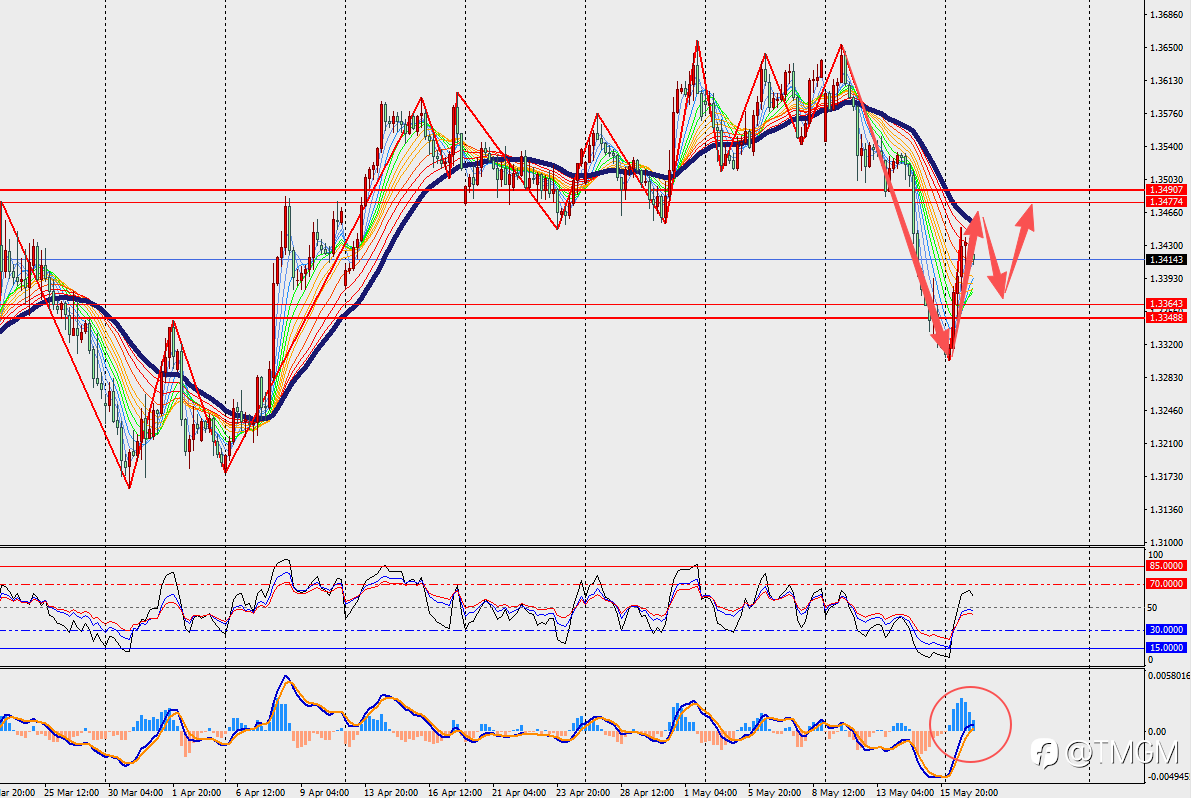The width and height of the screenshot is (1192, 798).
Task: Click the 15 May 20:00 time label
Action: [x=969, y=792]
